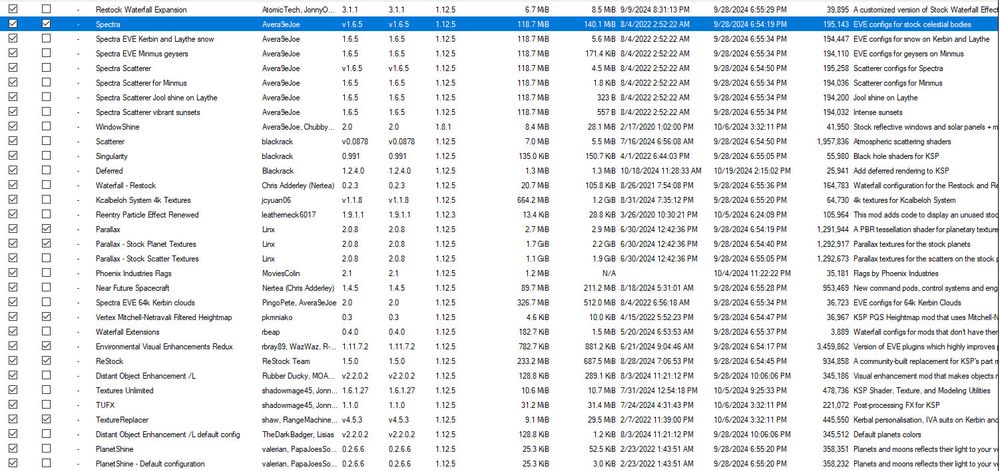1000x471 pixels.
Task: Uncheck installed checkbox for Textures Unlimited
Action: pyautogui.click(x=13, y=390)
